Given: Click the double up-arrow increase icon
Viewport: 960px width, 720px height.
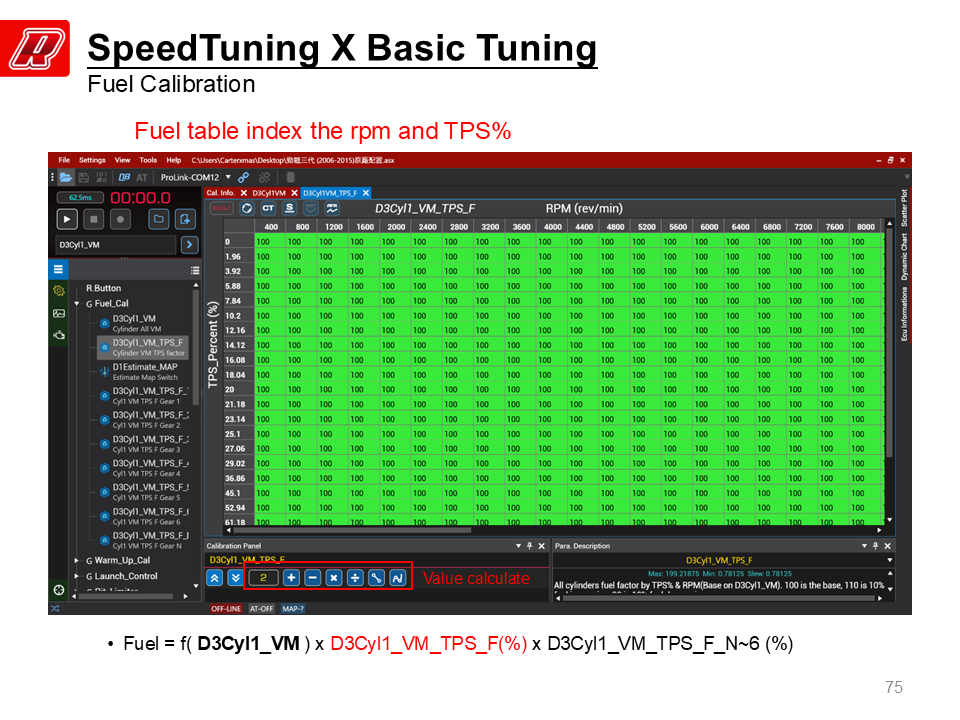Looking at the screenshot, I should 214,578.
